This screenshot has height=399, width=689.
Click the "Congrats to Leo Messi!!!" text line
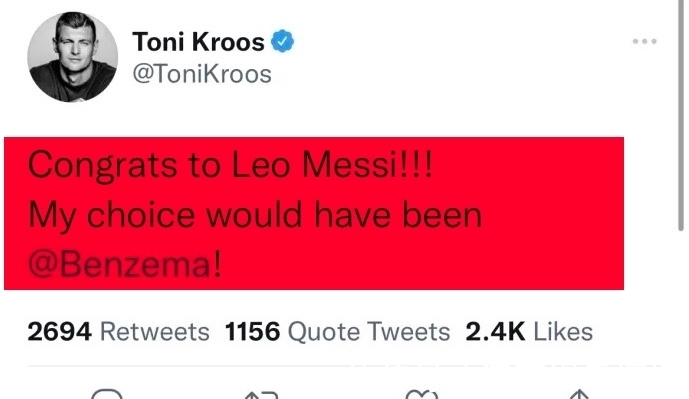(231, 165)
